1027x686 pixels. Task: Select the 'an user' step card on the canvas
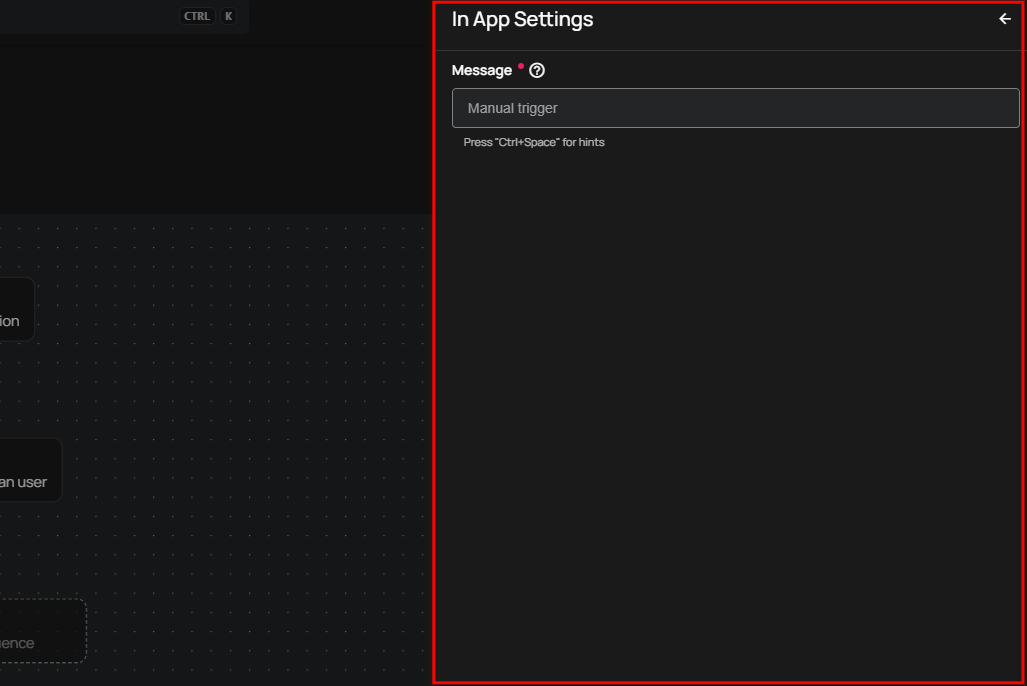click(25, 470)
